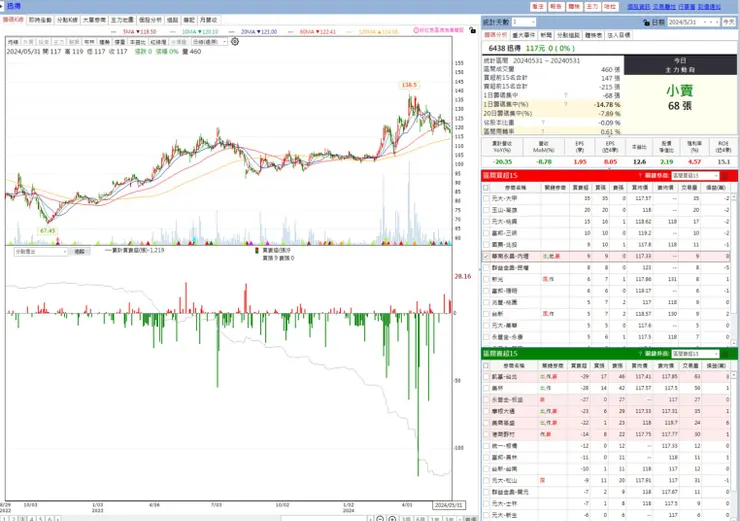Screen dimensions: 740x521
Task: Open the 日線(還原) period dropdown
Action: 210,42
